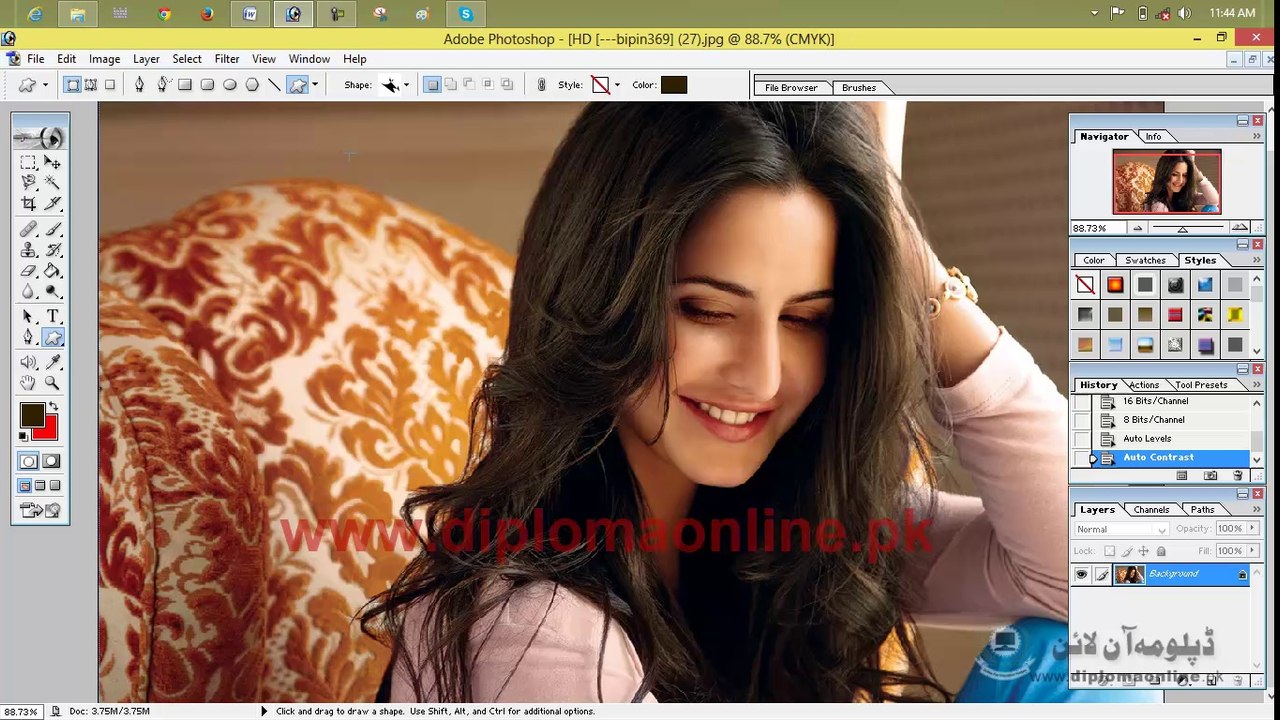Image resolution: width=1280 pixels, height=720 pixels.
Task: Enable Full Screen Mode
Action: (x=55, y=486)
